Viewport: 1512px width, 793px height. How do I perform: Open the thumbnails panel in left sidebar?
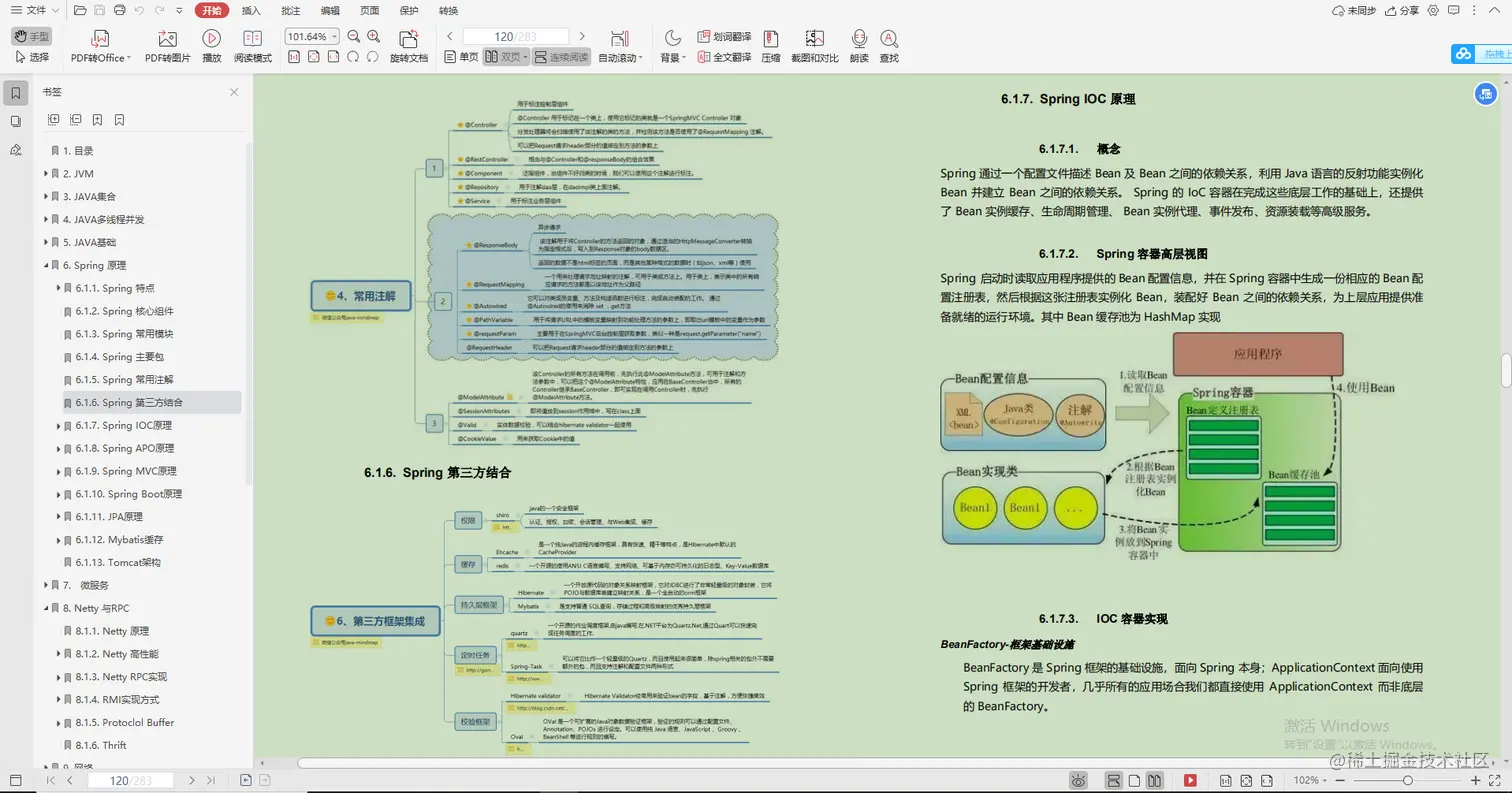(15, 121)
